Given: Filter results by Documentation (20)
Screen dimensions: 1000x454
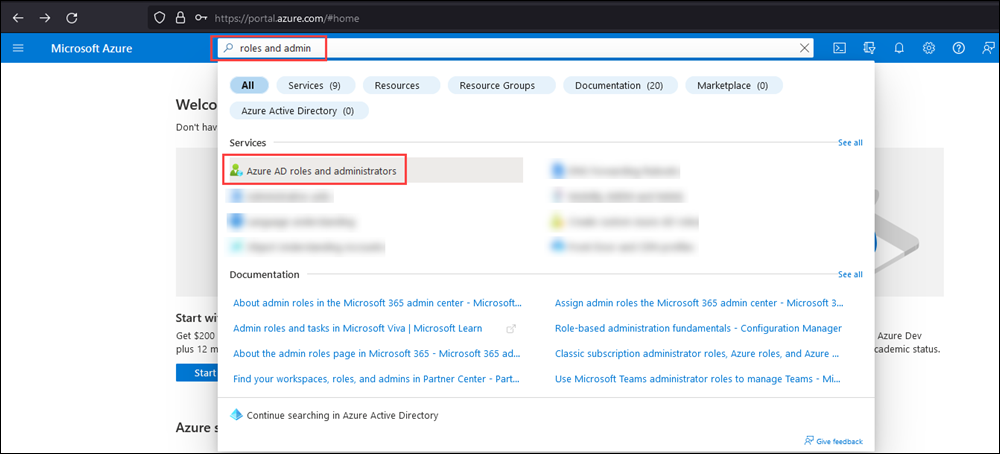Looking at the screenshot, I should click(x=619, y=86).
